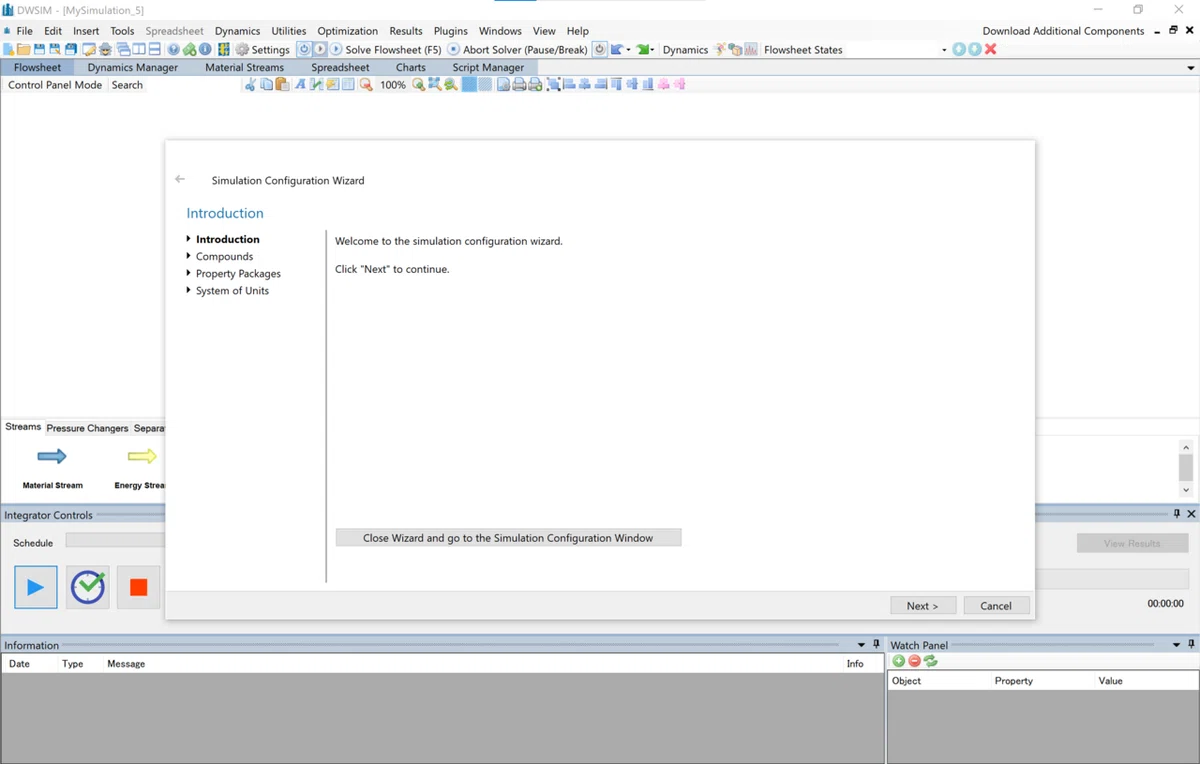Screen dimensions: 1200x764
Task: Open the Optimization menu
Action: click(348, 31)
